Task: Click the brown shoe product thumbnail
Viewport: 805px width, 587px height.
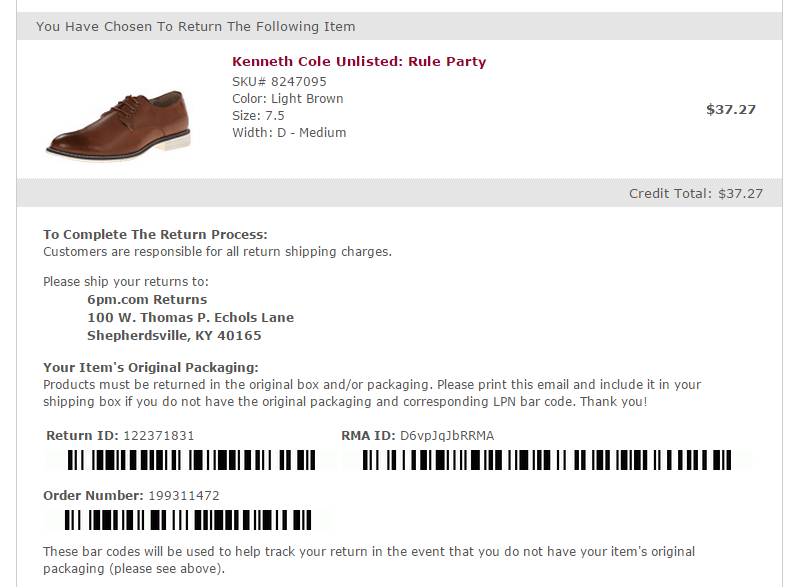Action: point(118,123)
